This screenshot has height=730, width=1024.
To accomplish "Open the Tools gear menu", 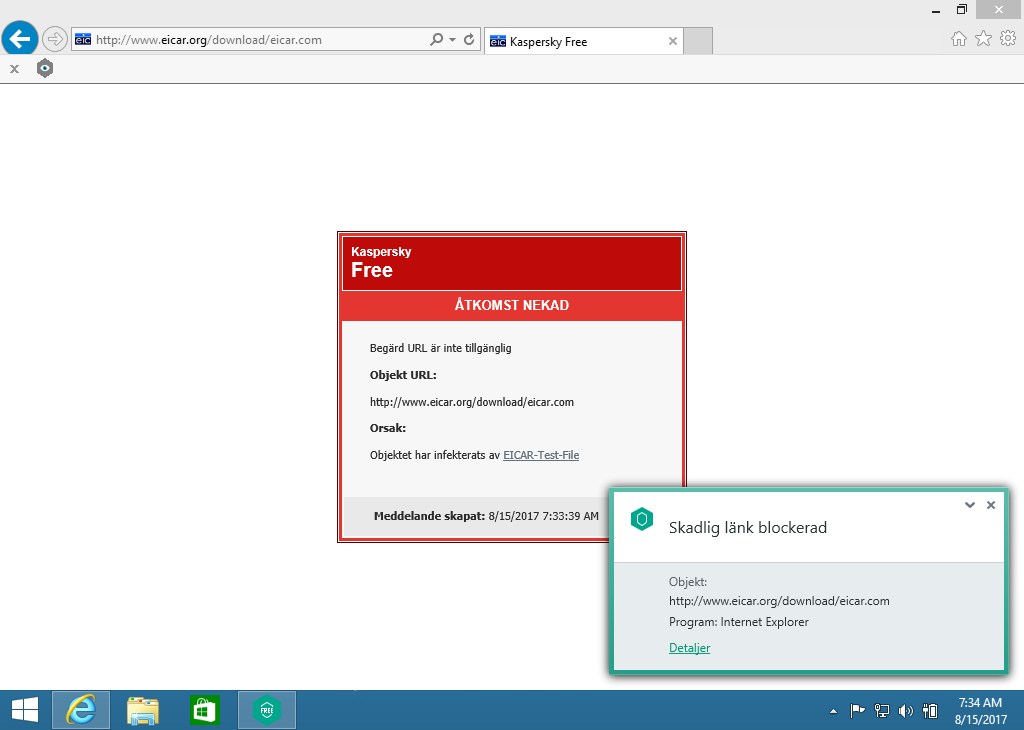I will [1008, 39].
